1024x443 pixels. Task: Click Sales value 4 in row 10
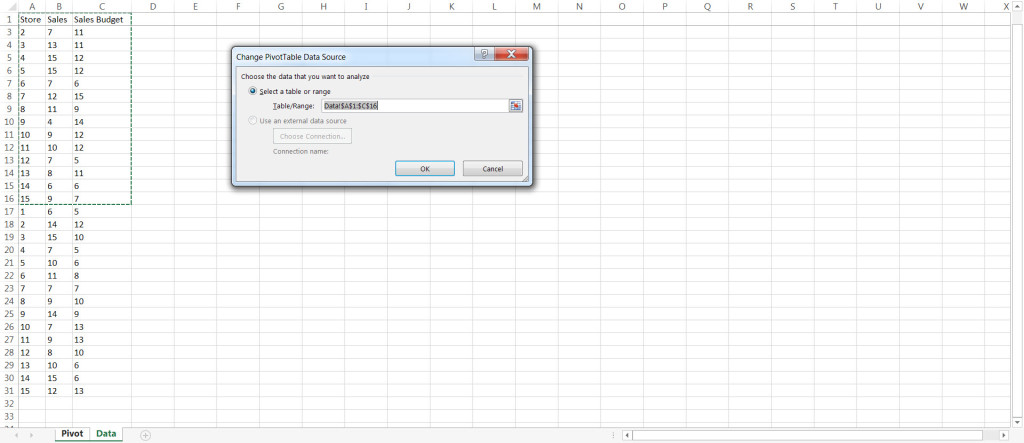59,122
